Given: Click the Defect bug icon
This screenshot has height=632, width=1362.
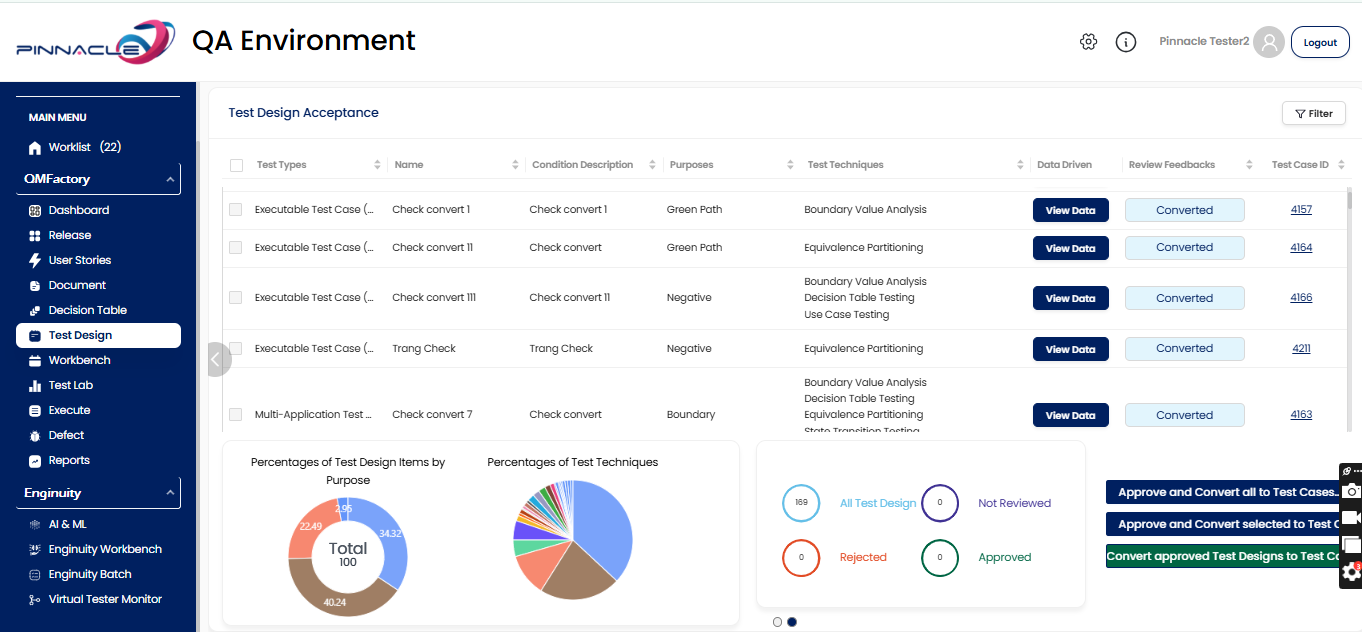Looking at the screenshot, I should pyautogui.click(x=35, y=436).
